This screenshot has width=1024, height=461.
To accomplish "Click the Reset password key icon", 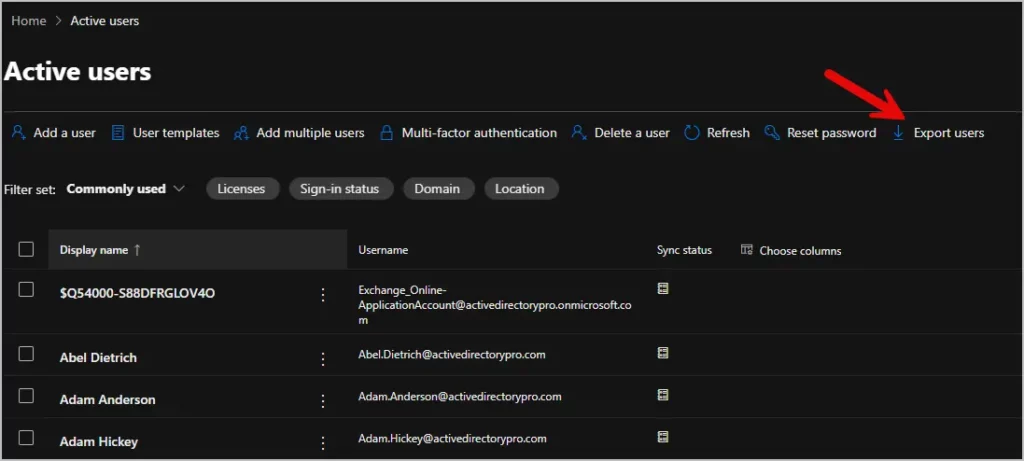I will pos(772,133).
